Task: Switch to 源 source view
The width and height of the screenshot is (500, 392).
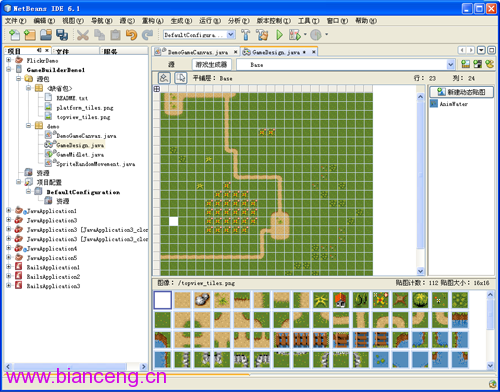Action: (x=171, y=64)
